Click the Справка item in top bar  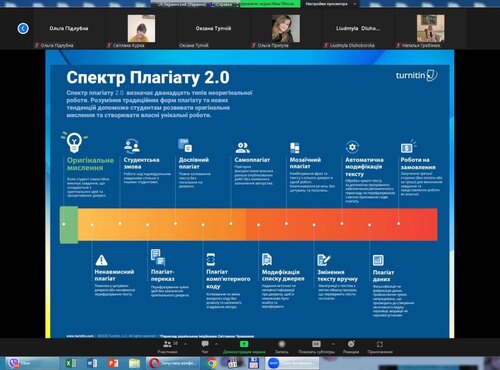223,4
